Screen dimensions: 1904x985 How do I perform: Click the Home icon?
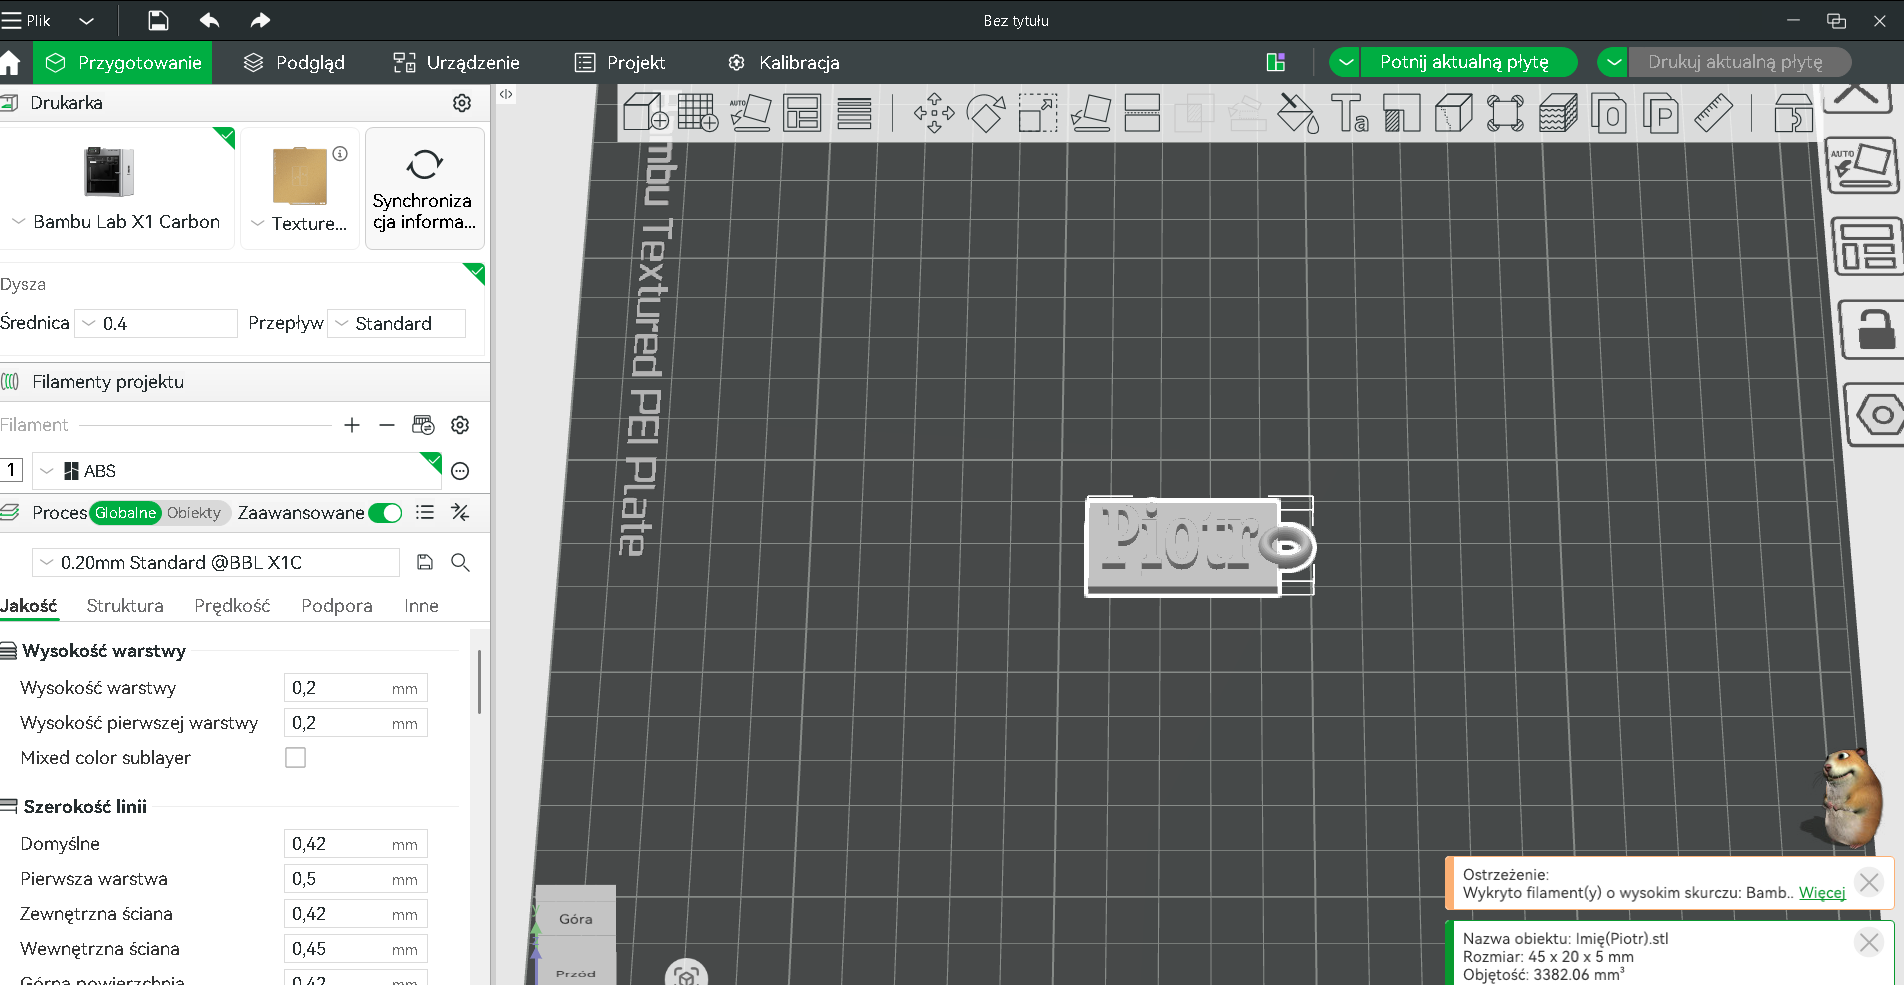11,63
